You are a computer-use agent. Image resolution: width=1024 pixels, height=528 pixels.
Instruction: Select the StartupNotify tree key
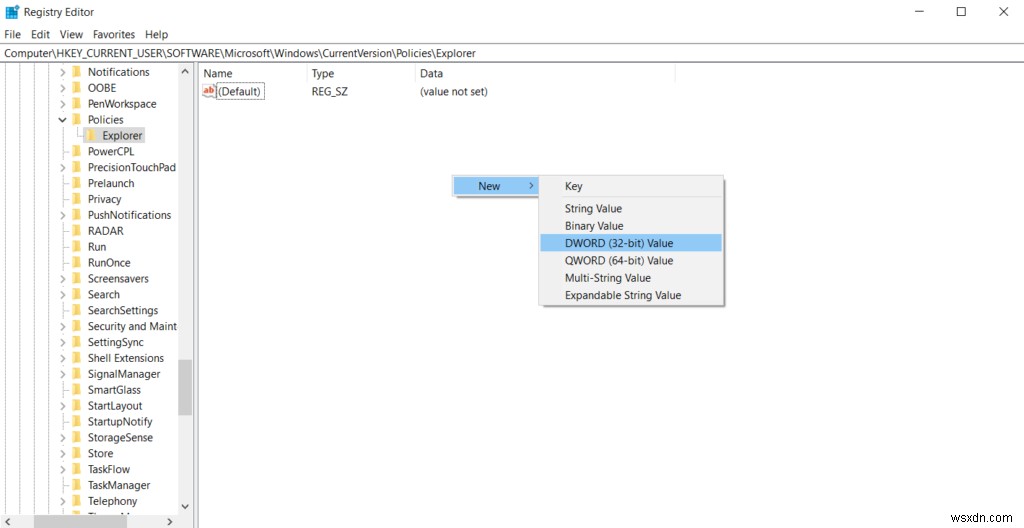(120, 421)
